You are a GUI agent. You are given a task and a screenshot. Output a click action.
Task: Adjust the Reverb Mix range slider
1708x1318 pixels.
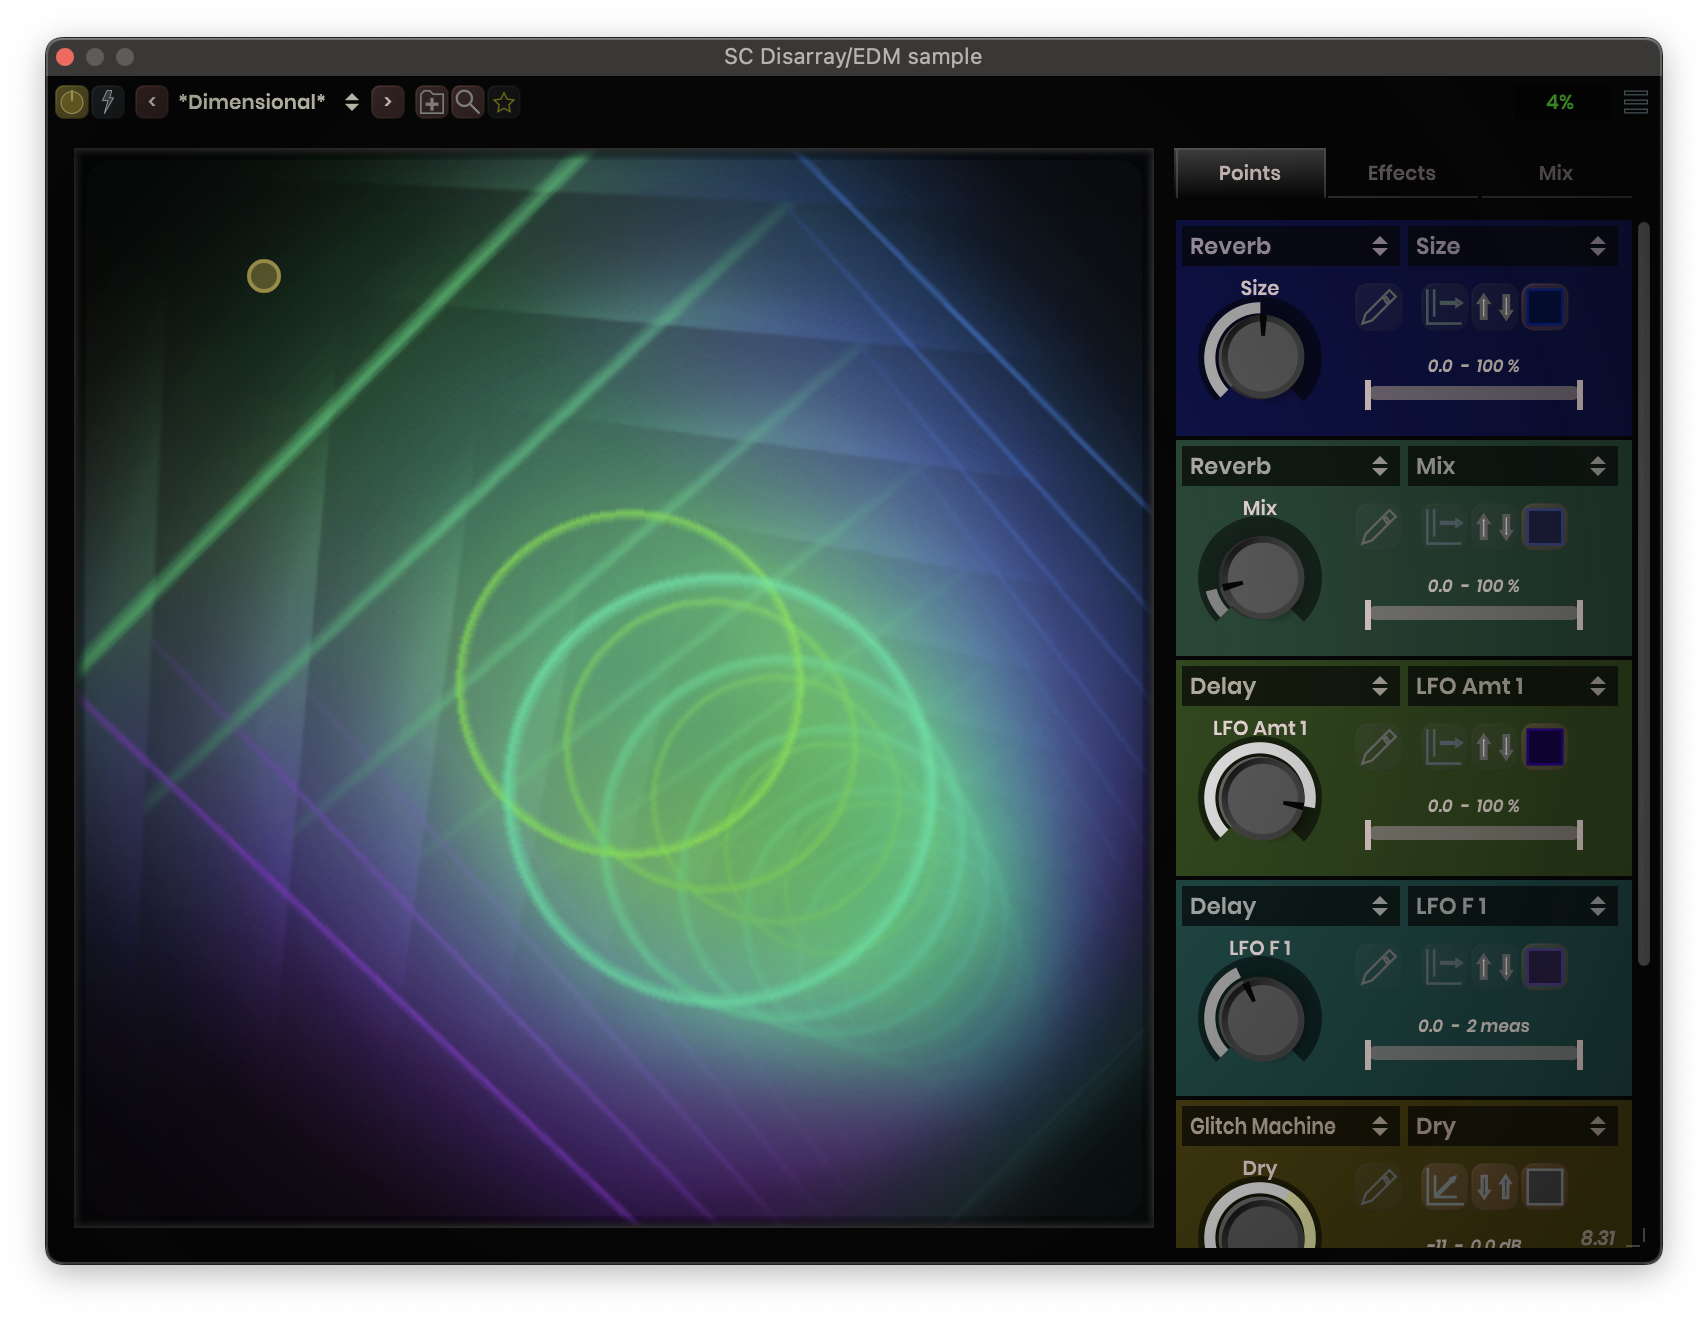coord(1474,614)
